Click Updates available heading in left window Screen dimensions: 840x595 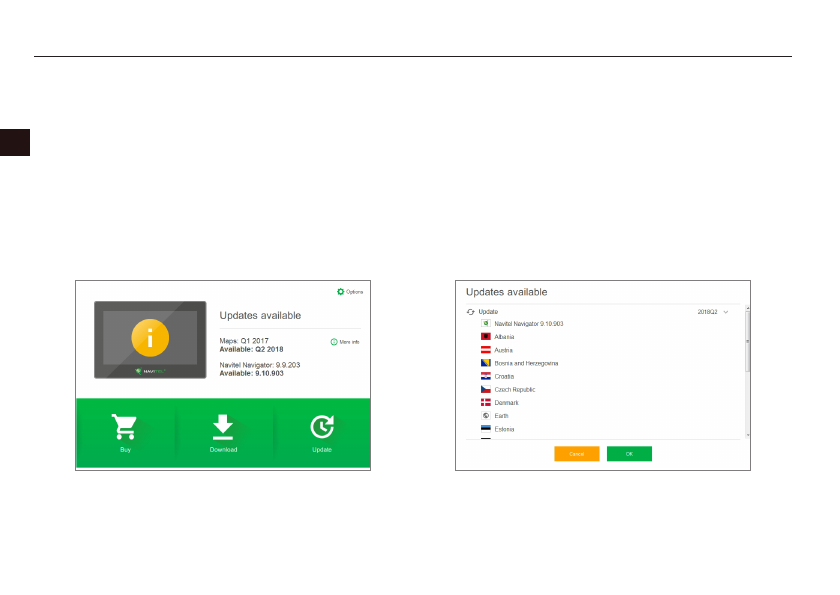point(260,315)
